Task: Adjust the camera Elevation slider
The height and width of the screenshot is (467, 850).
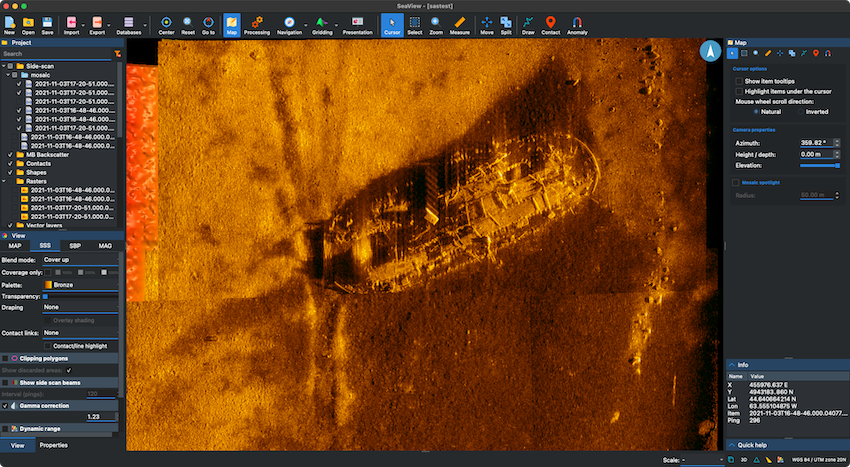Action: 820,165
